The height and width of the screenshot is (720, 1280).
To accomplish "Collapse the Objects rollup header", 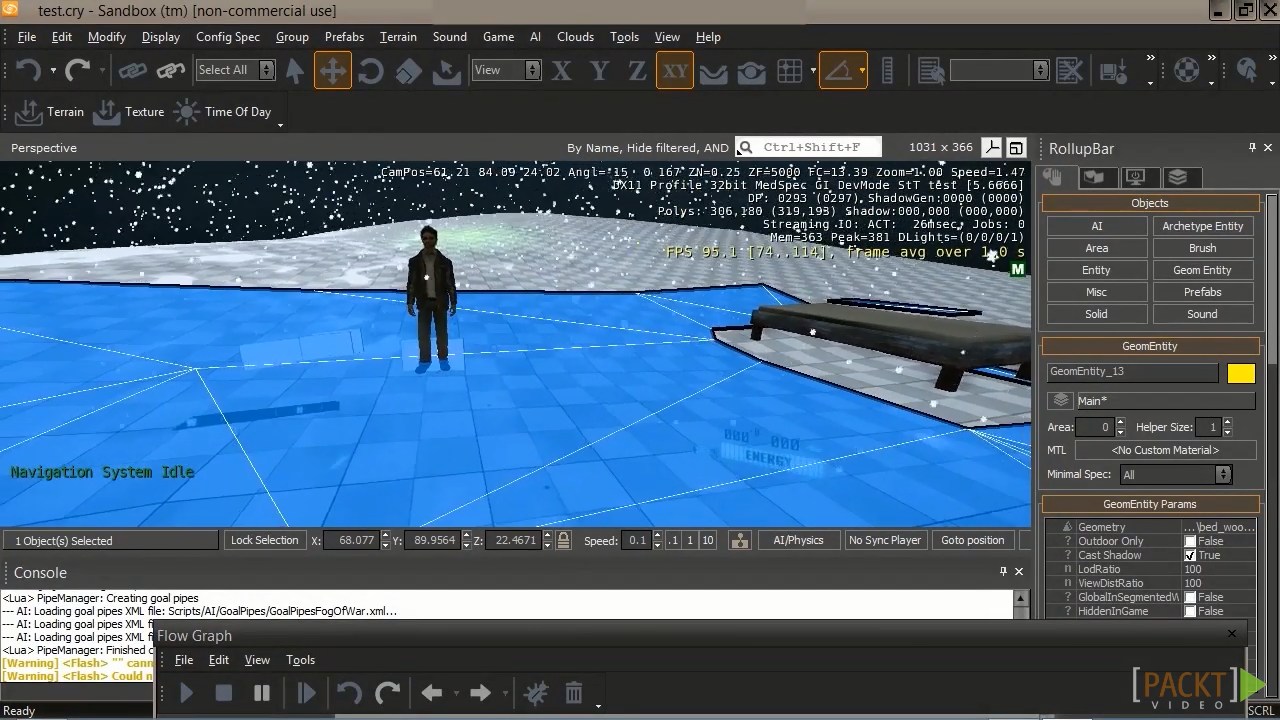I will click(x=1150, y=203).
